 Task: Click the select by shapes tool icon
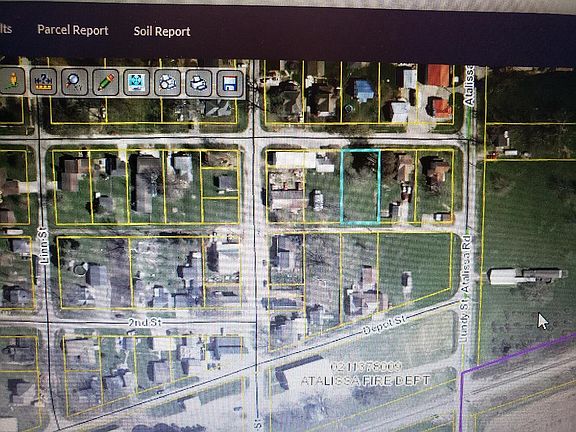(x=168, y=83)
